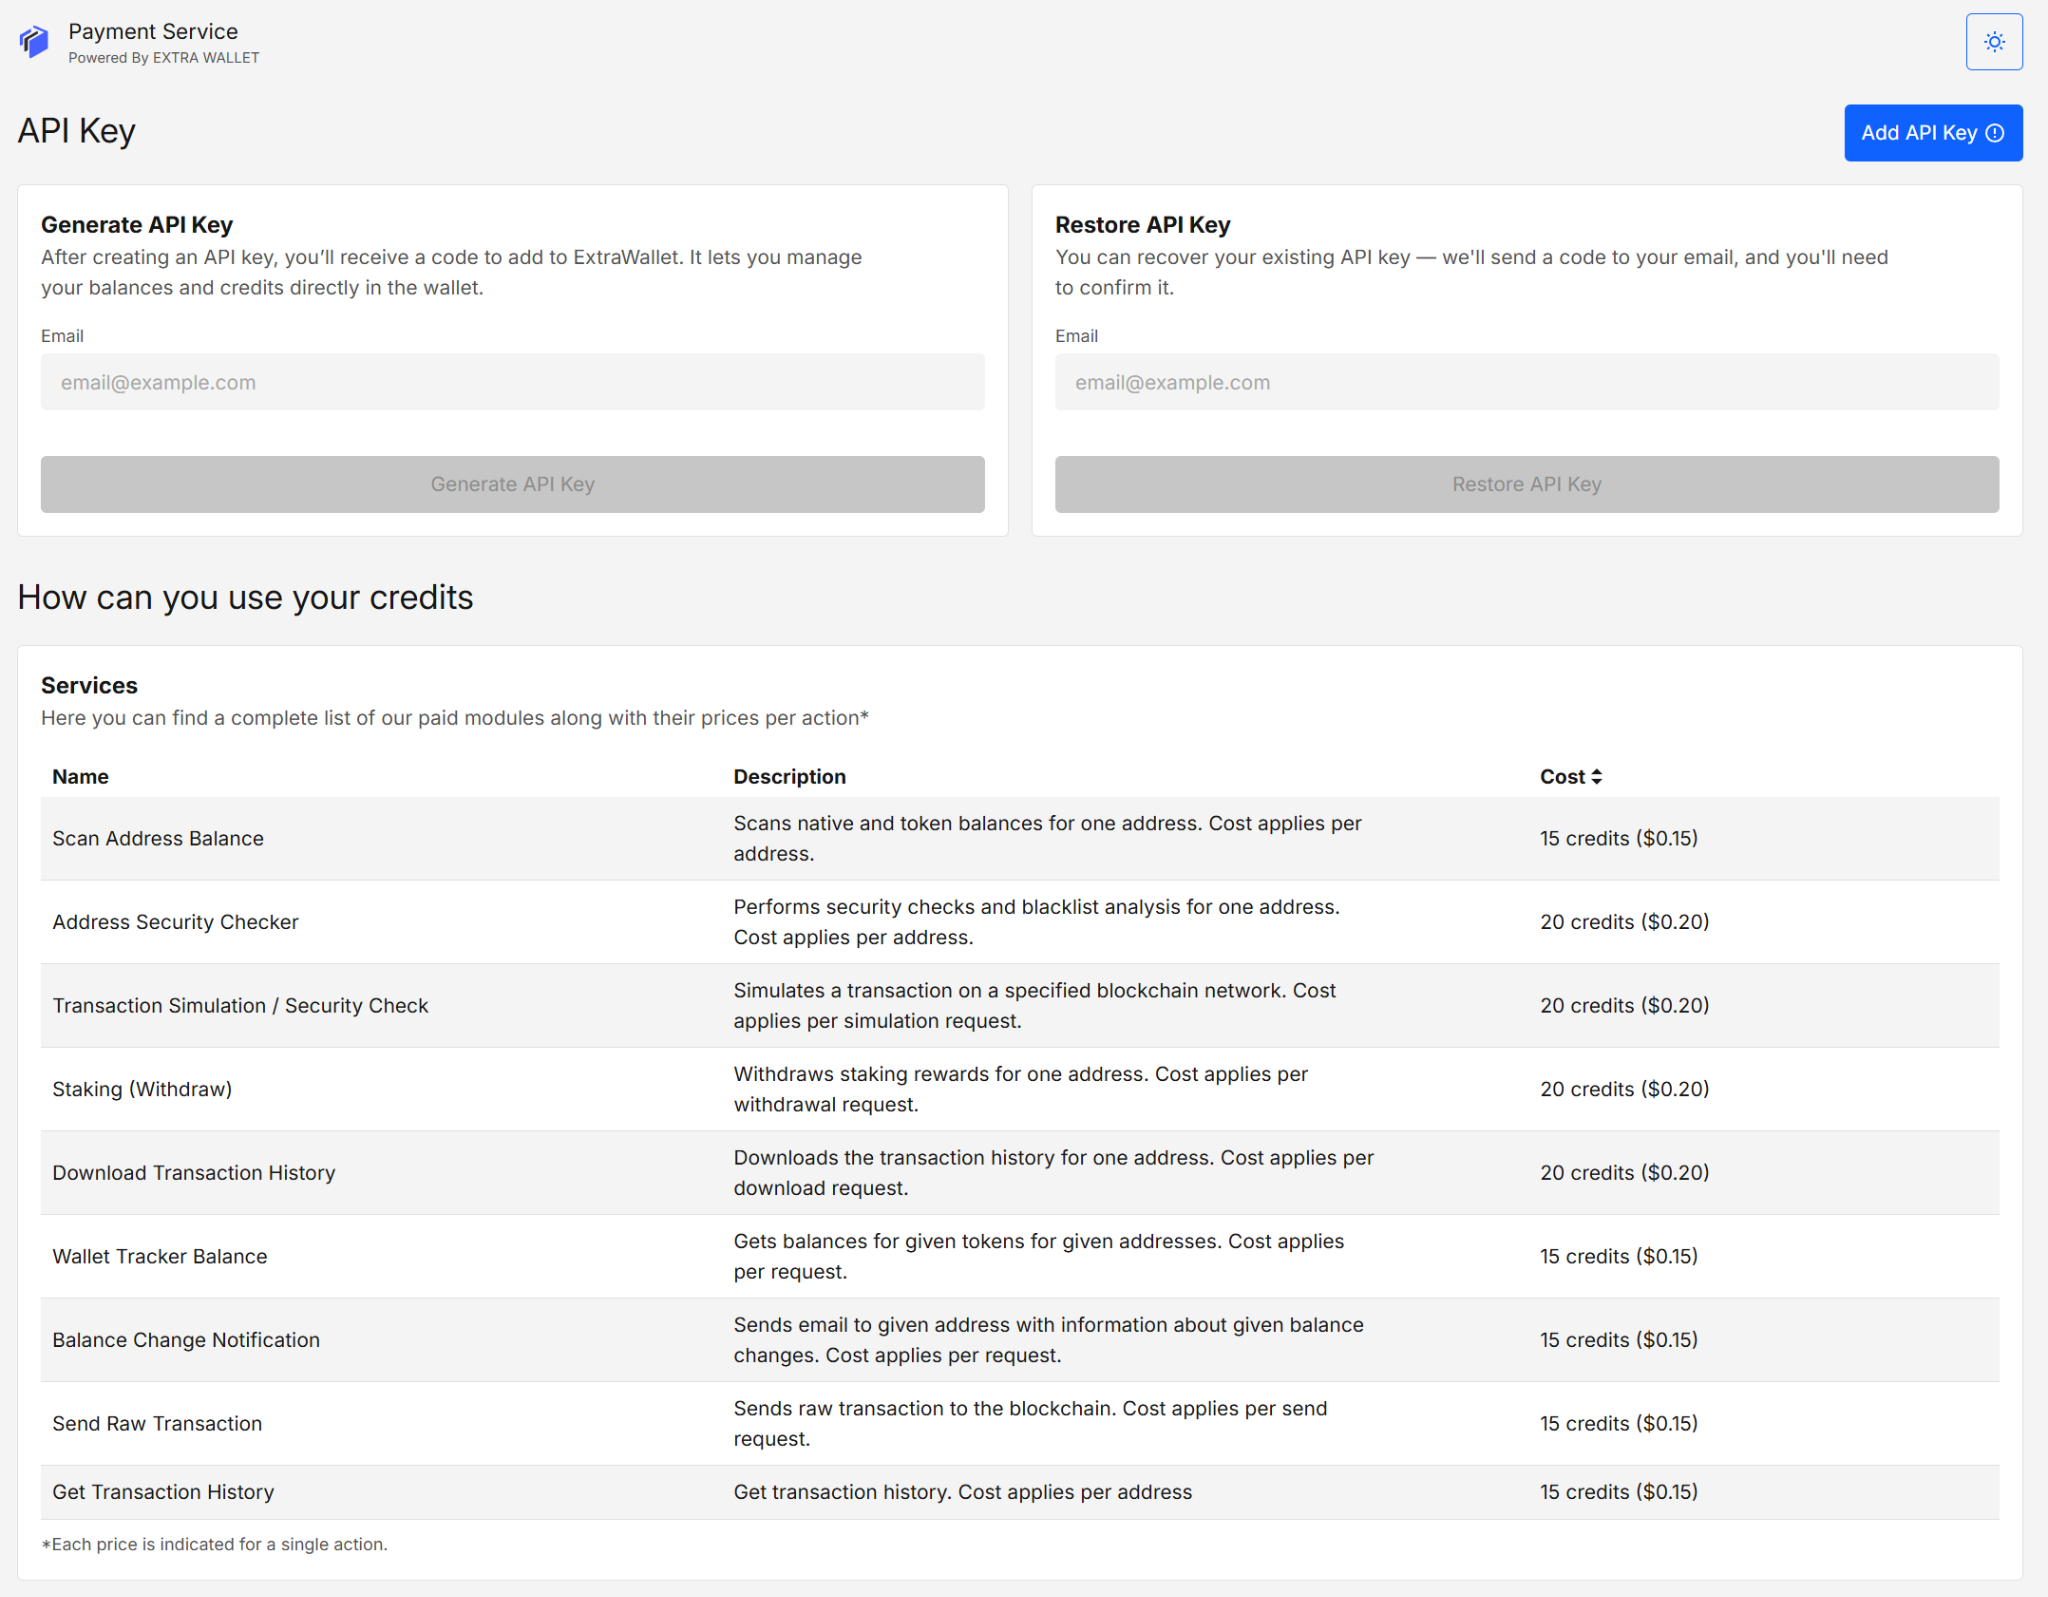Click the Payment Service logo

coord(35,41)
